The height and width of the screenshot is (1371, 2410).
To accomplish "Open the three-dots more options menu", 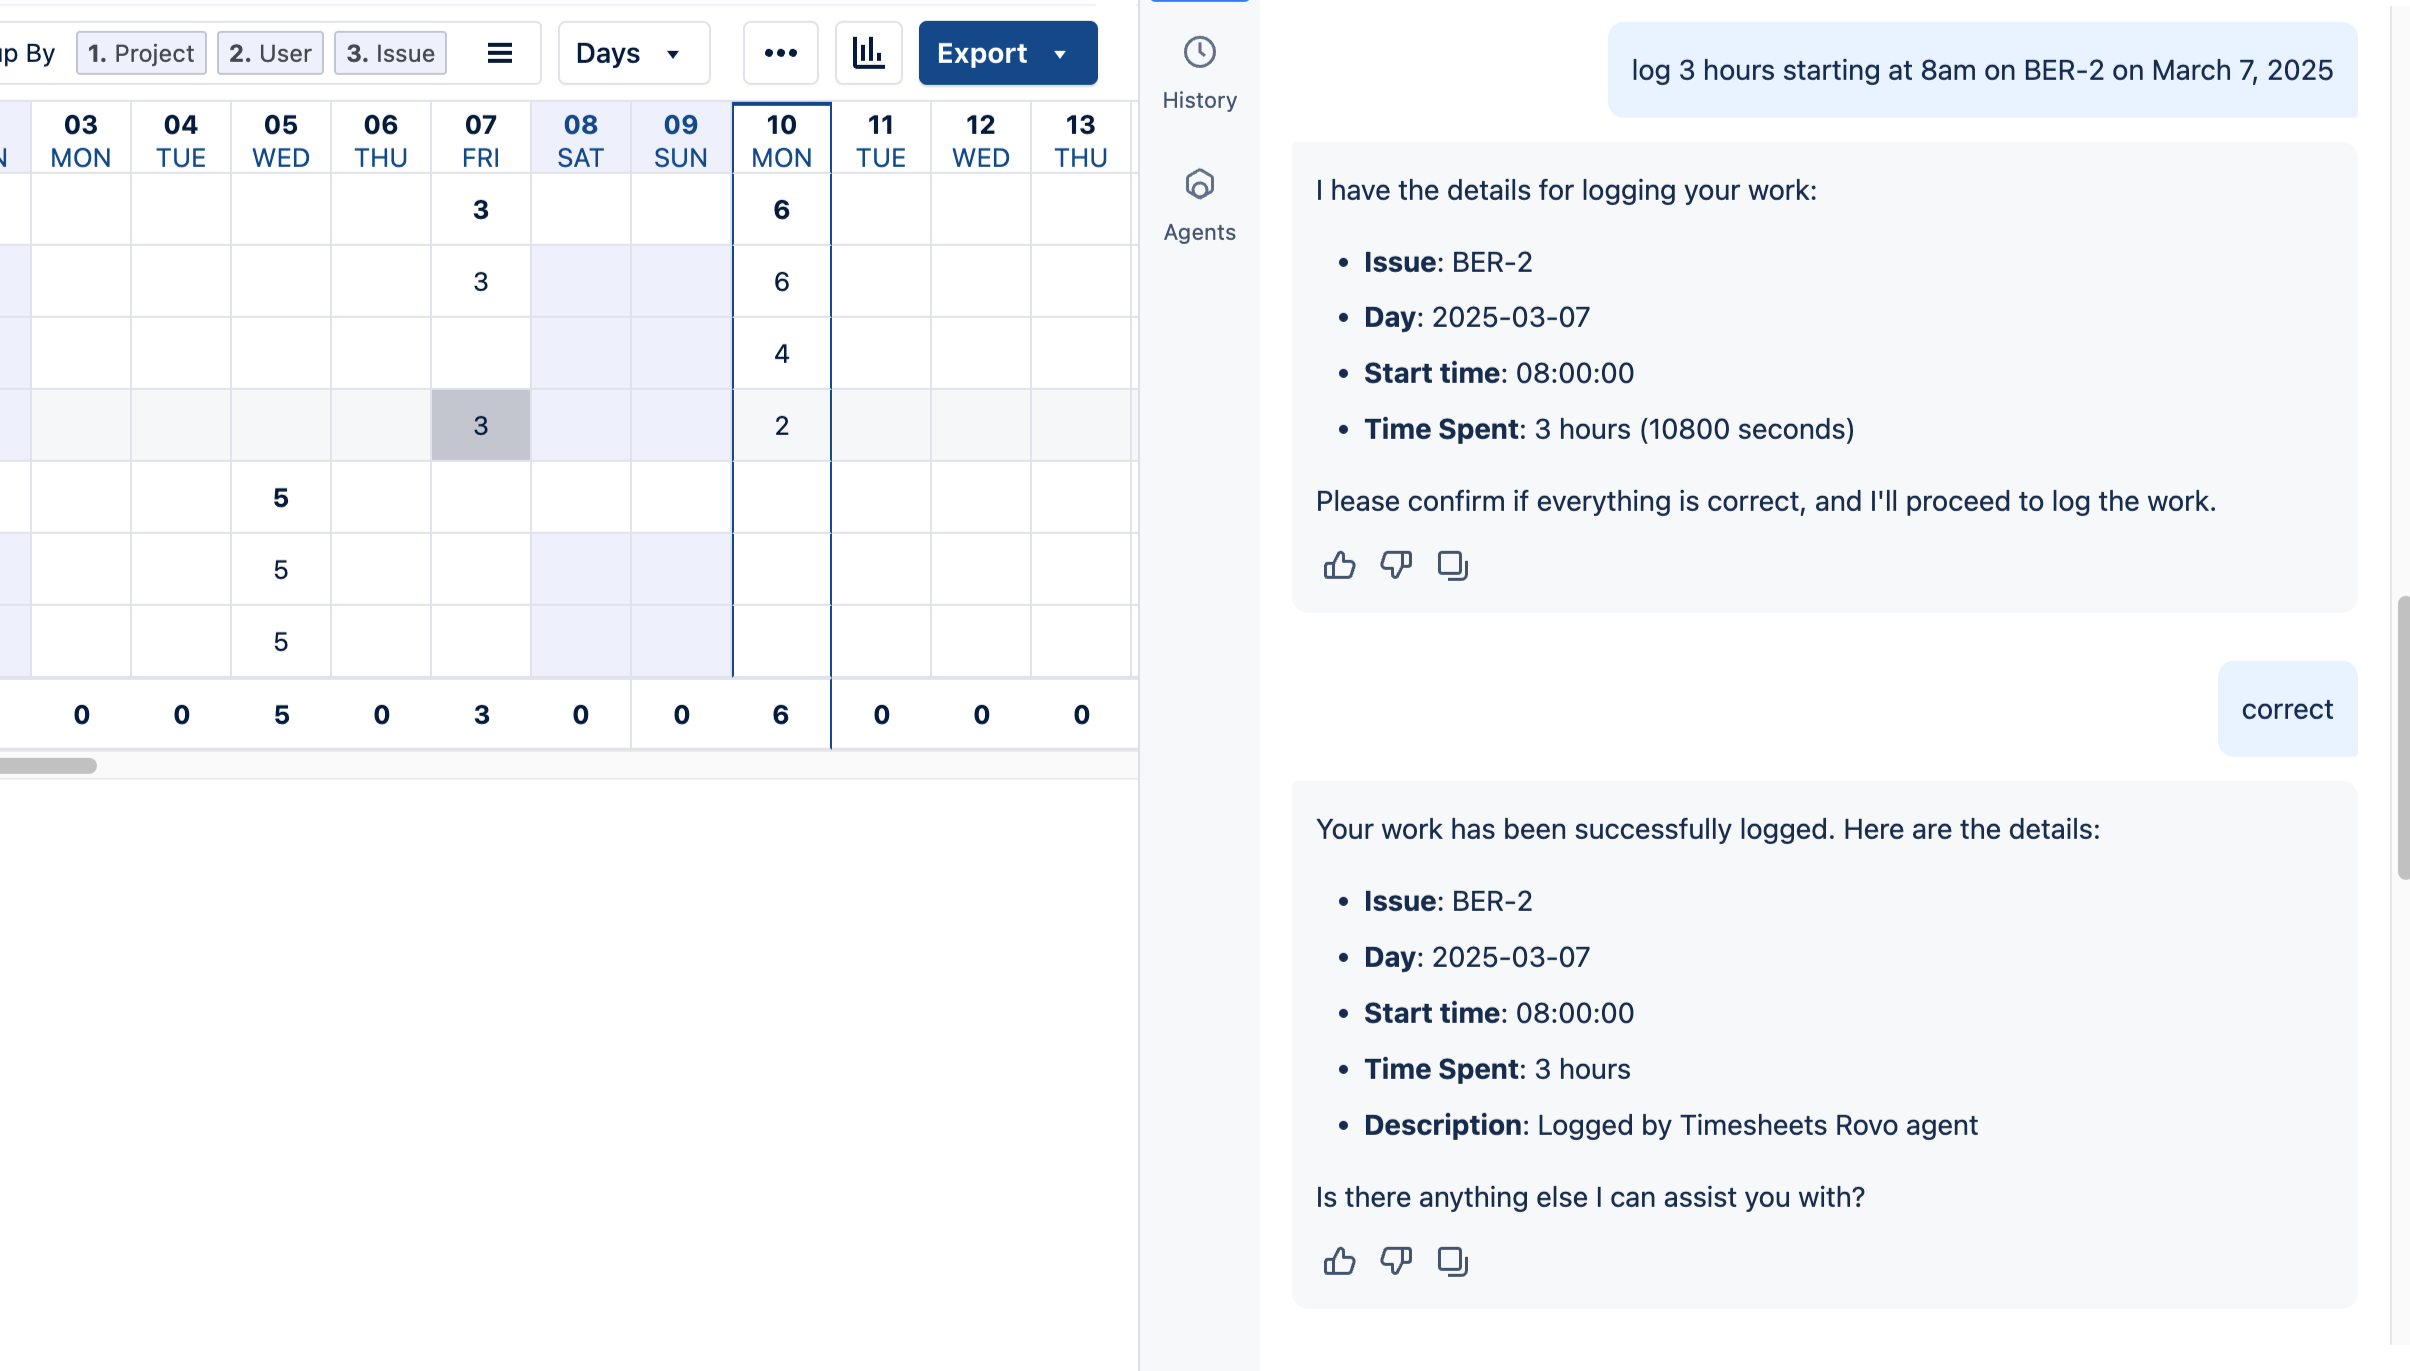I will pos(780,53).
